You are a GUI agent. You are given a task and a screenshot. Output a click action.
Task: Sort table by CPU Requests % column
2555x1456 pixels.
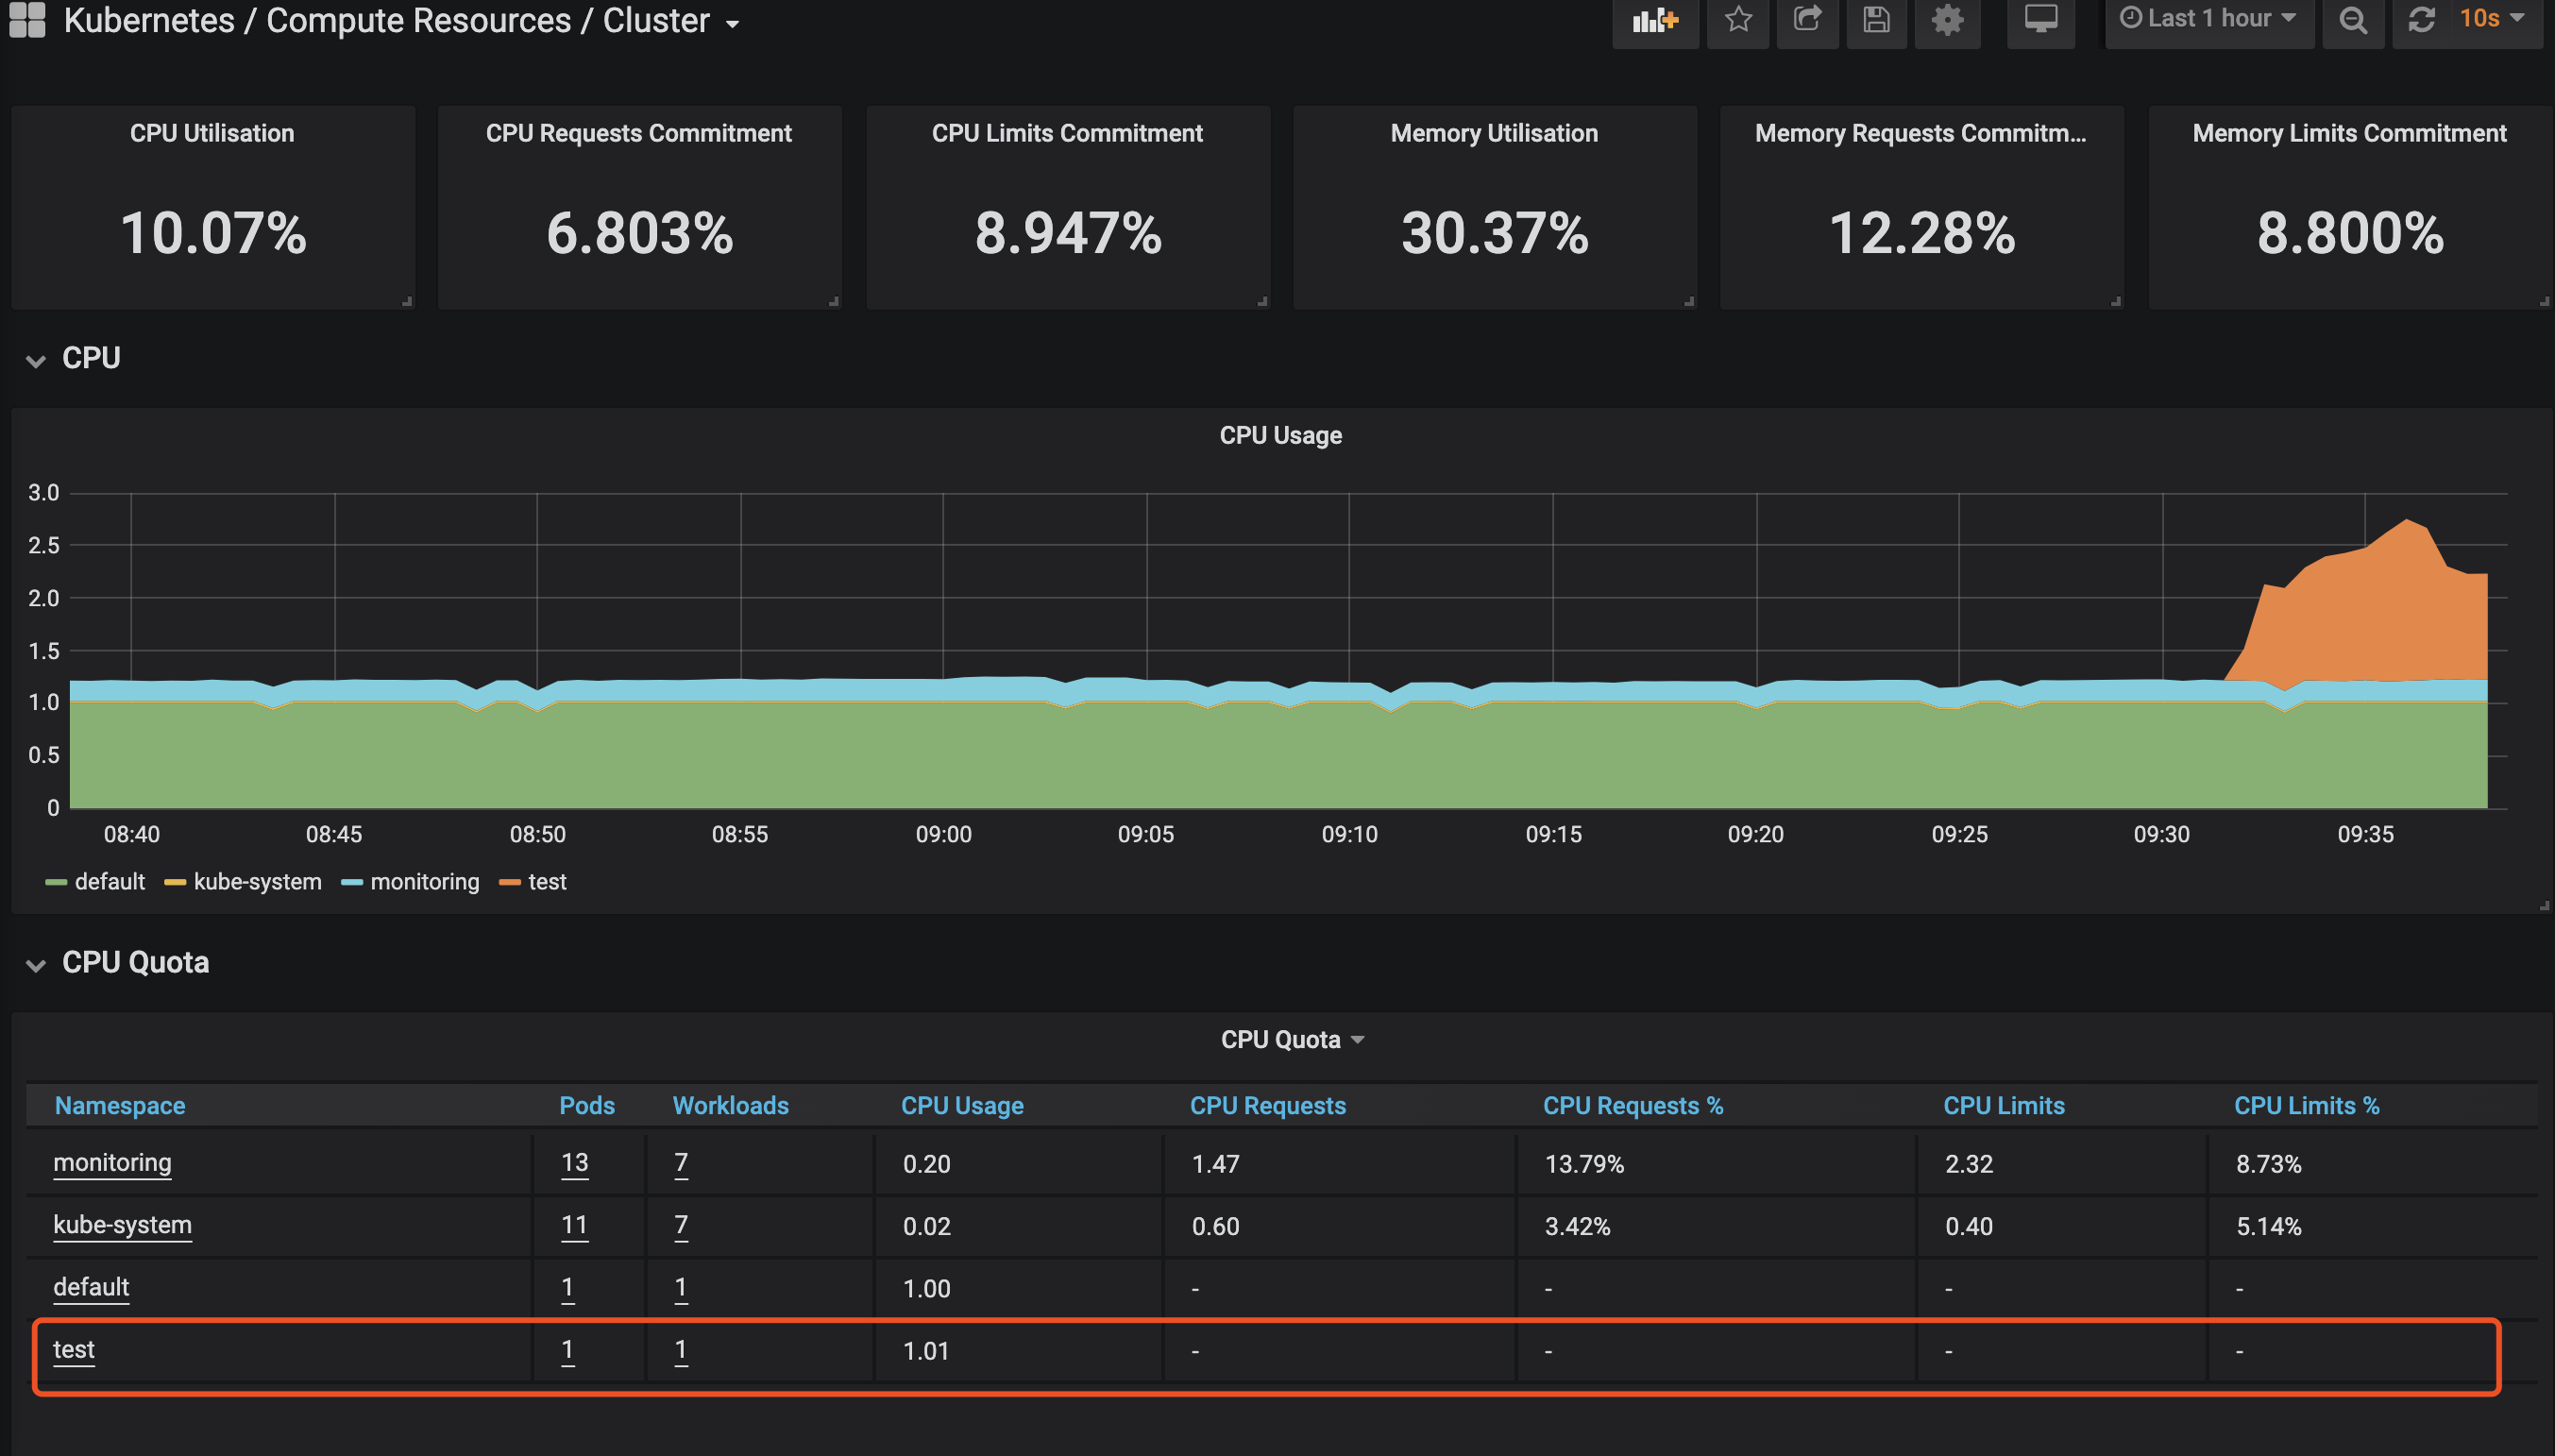coord(1633,1106)
